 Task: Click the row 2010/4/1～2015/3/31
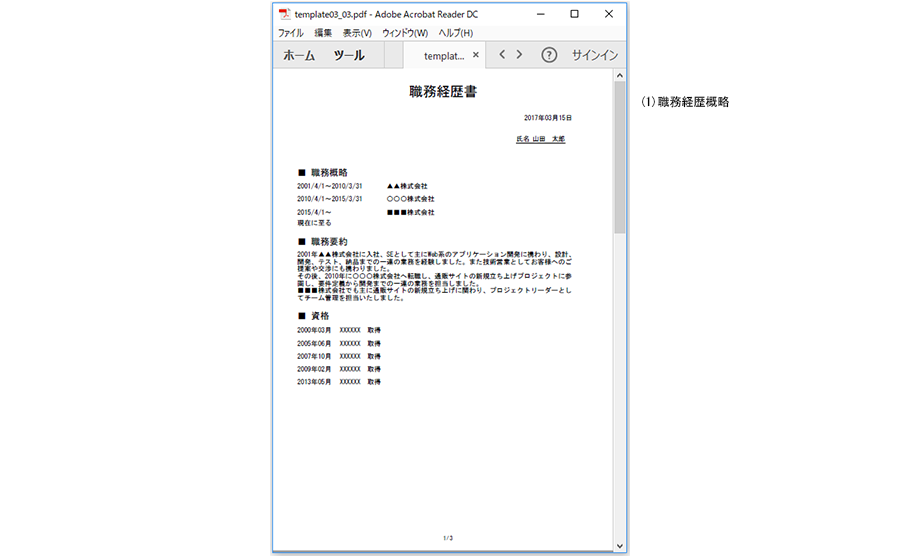pos(329,199)
